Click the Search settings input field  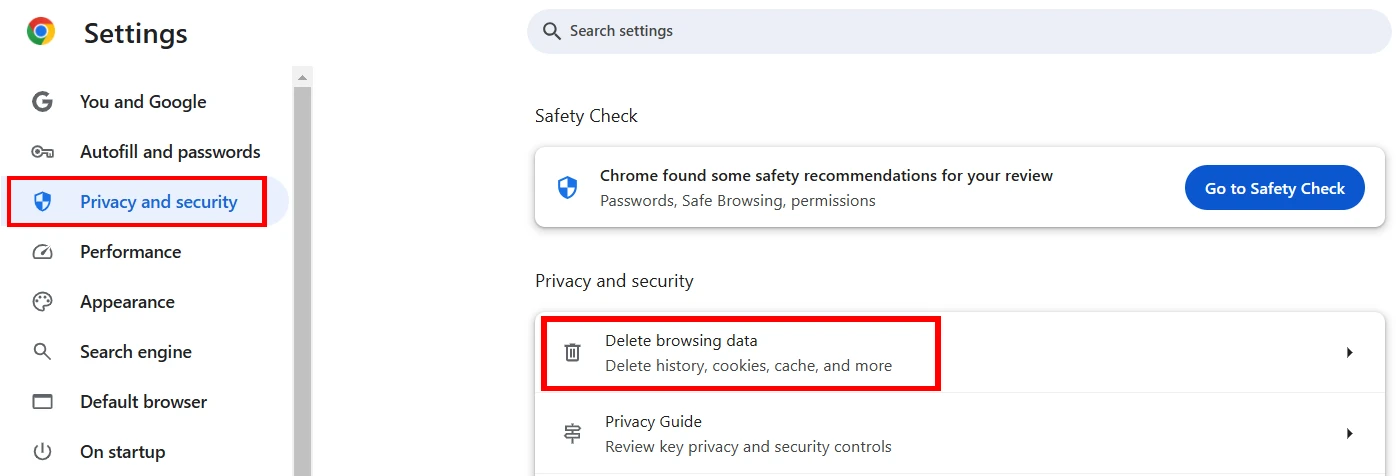(x=959, y=31)
